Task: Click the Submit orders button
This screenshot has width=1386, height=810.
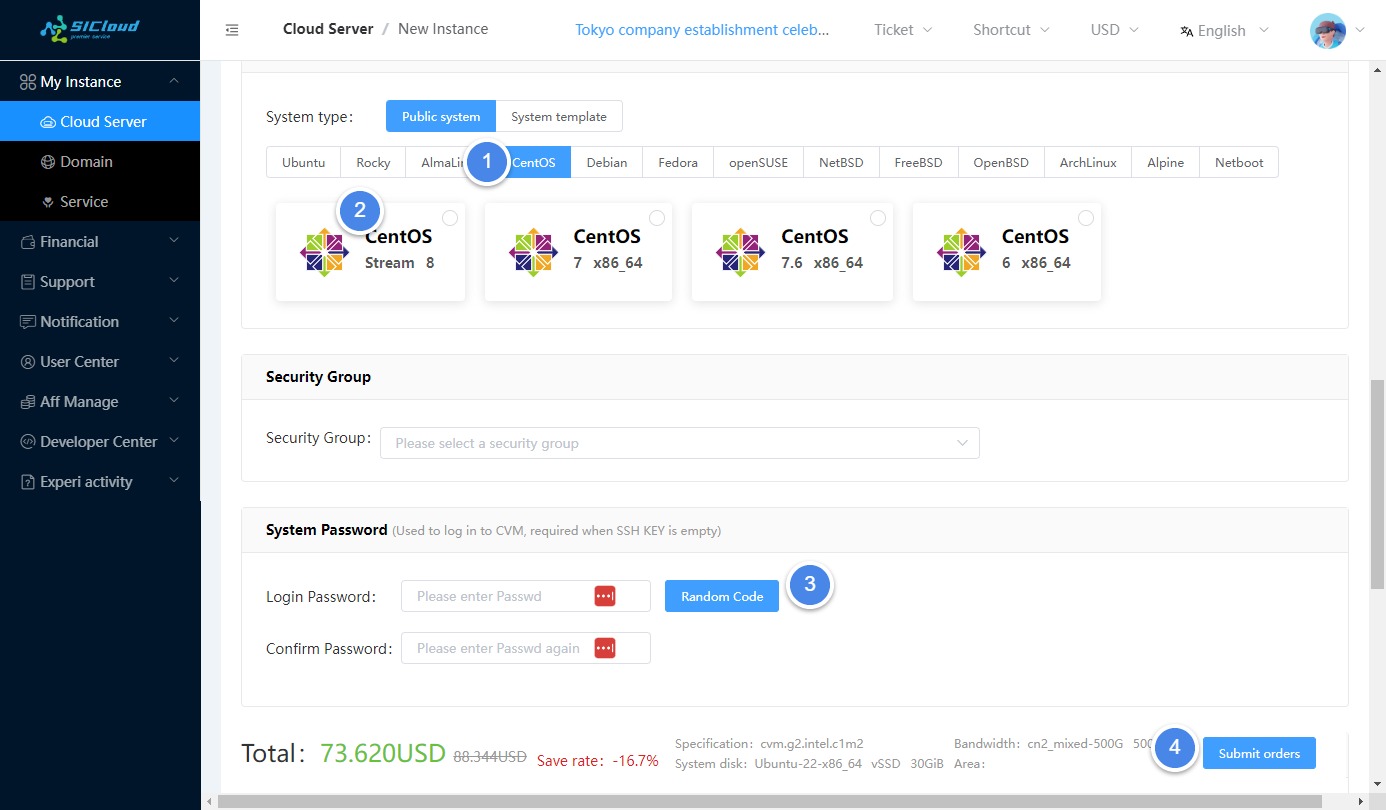Action: pos(1259,753)
